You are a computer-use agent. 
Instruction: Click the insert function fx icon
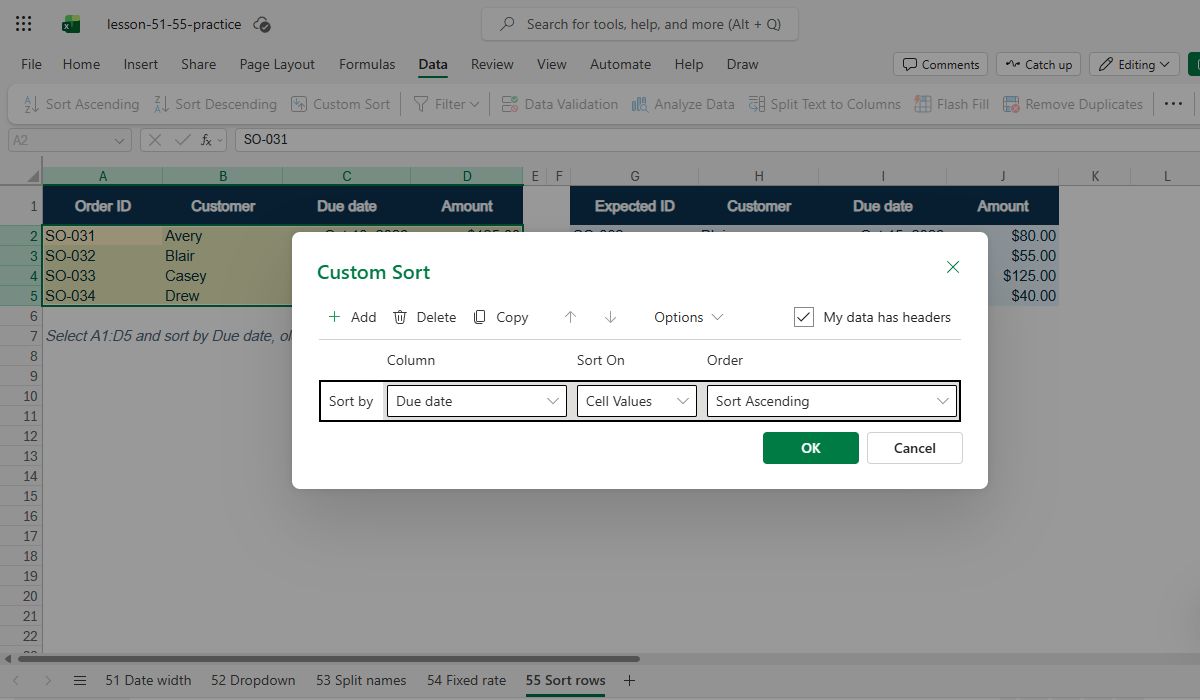[207, 140]
